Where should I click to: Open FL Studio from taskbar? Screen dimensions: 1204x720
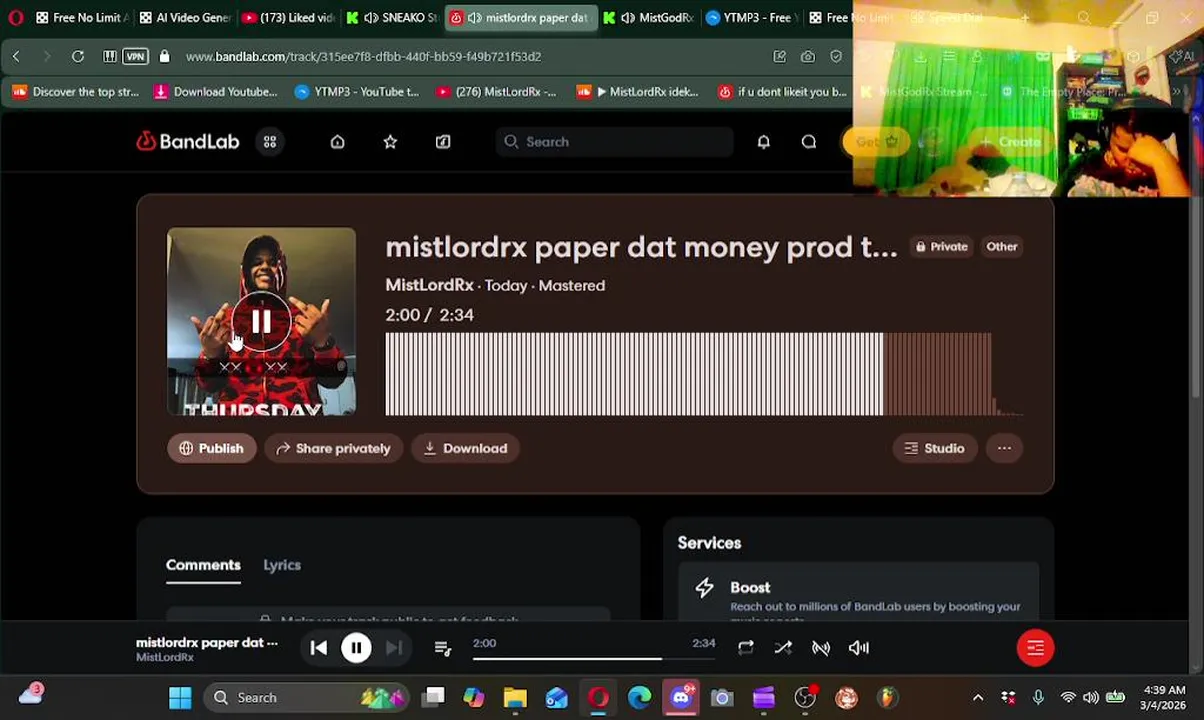(887, 697)
